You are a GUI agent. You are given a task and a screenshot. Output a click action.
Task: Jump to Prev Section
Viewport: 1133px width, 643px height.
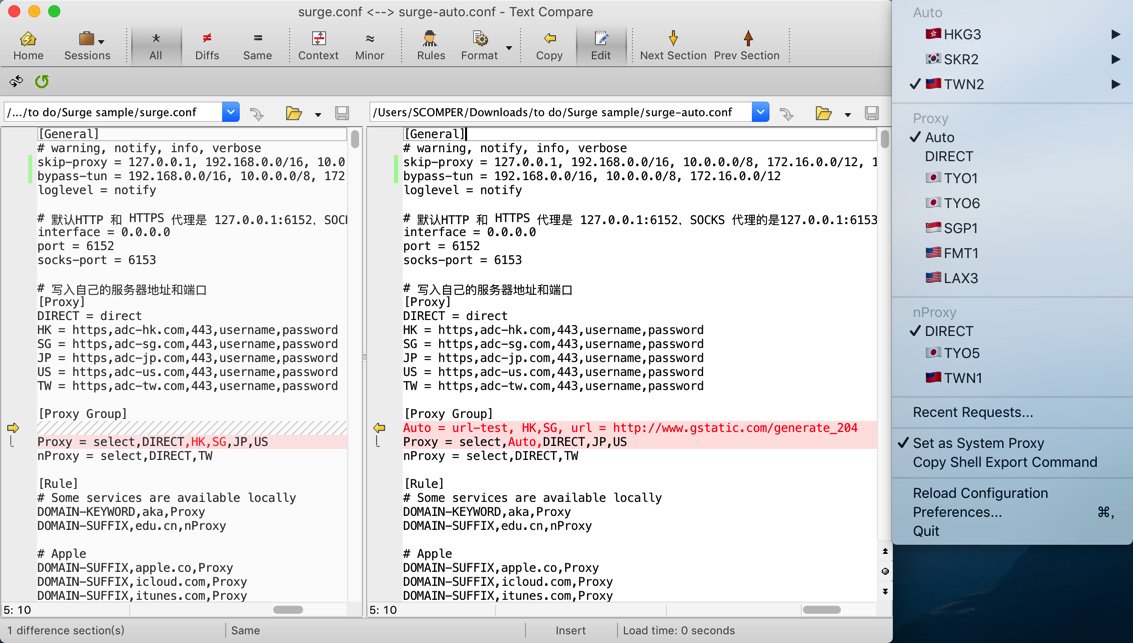click(747, 46)
